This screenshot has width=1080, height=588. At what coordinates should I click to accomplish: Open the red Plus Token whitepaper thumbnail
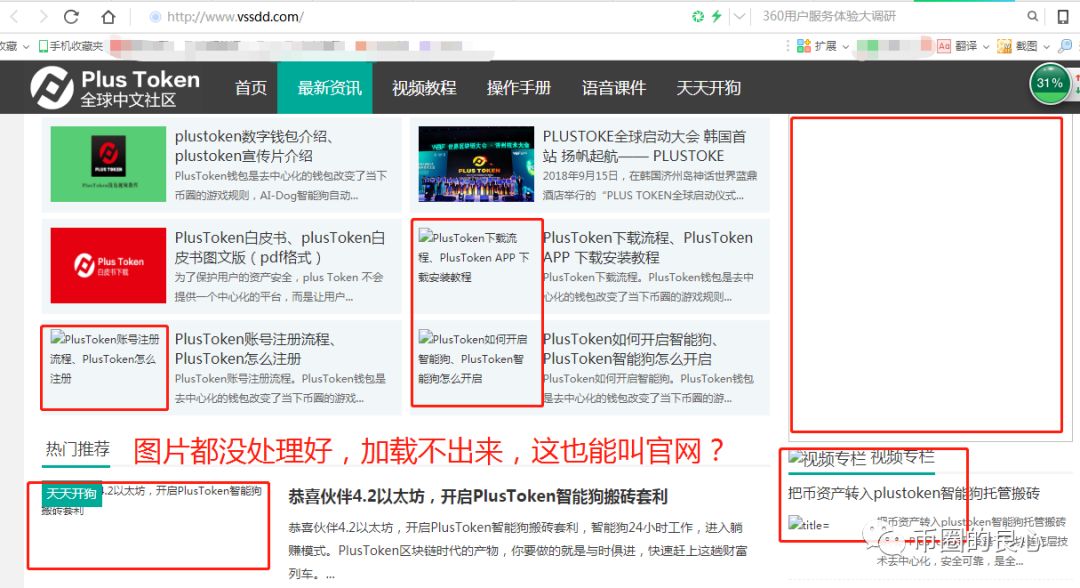[108, 265]
